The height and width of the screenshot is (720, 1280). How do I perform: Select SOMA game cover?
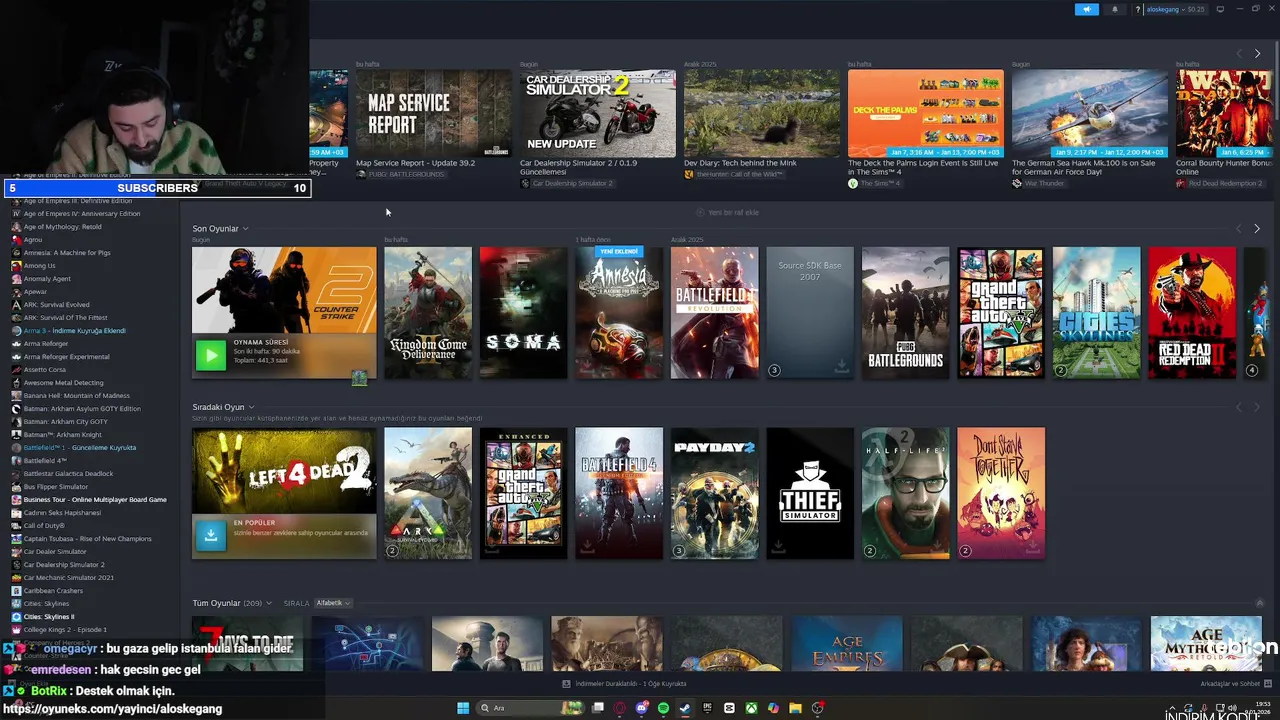(x=523, y=313)
